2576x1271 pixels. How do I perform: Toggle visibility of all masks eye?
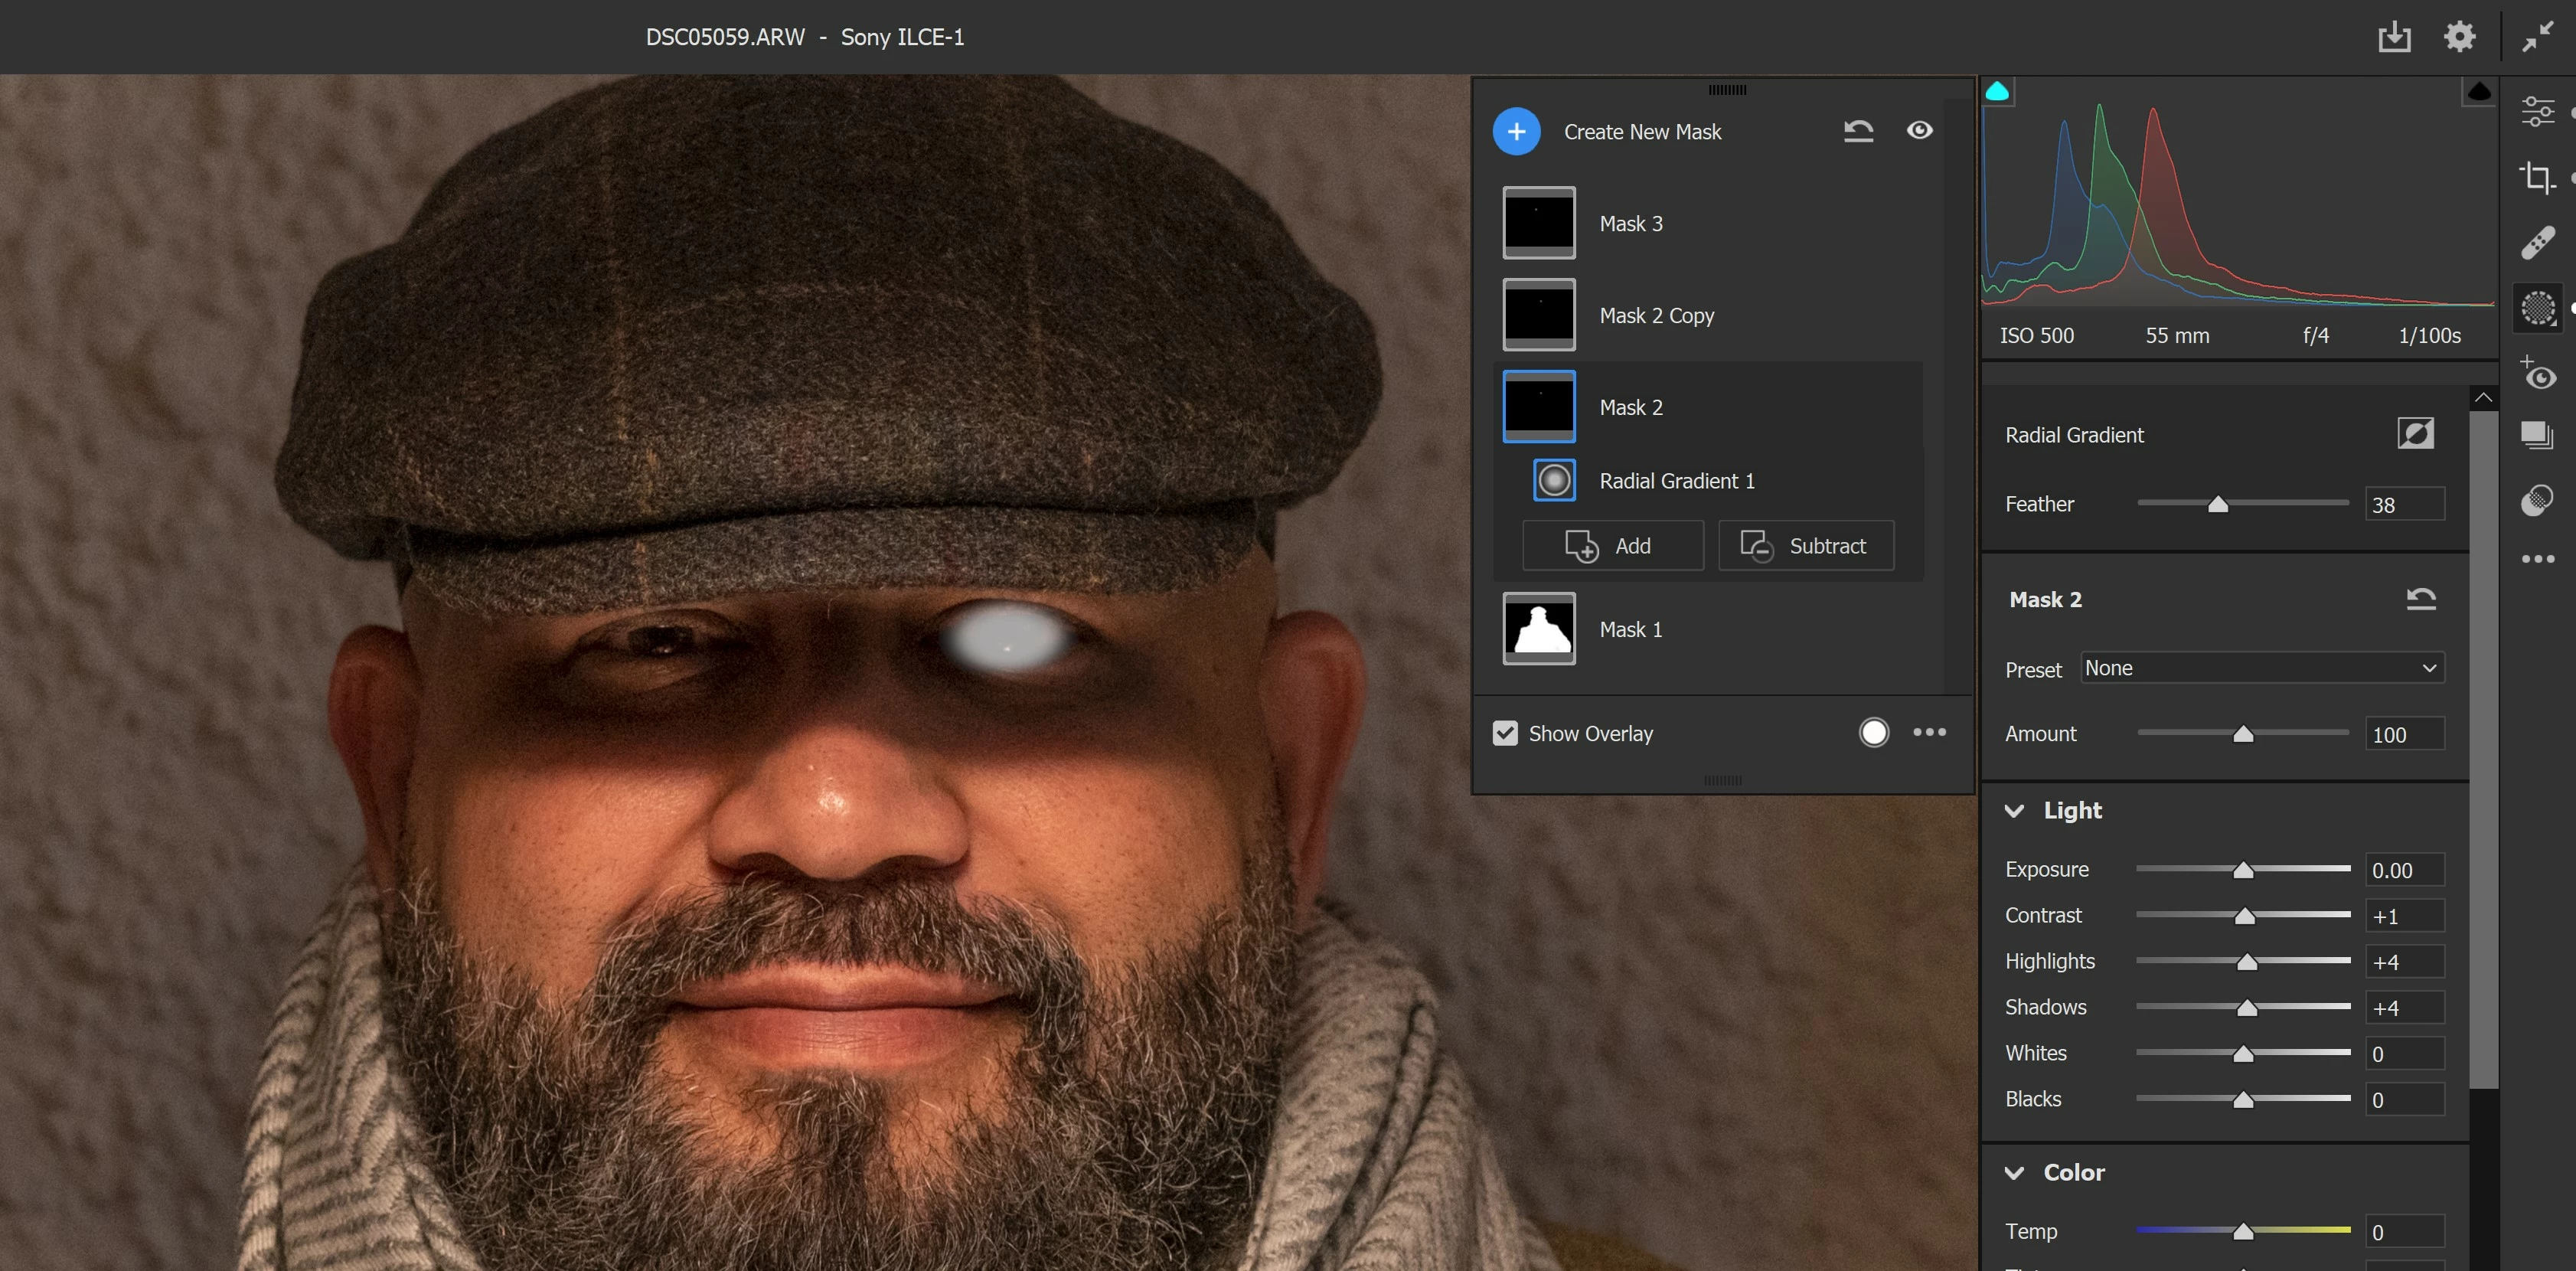tap(1919, 130)
